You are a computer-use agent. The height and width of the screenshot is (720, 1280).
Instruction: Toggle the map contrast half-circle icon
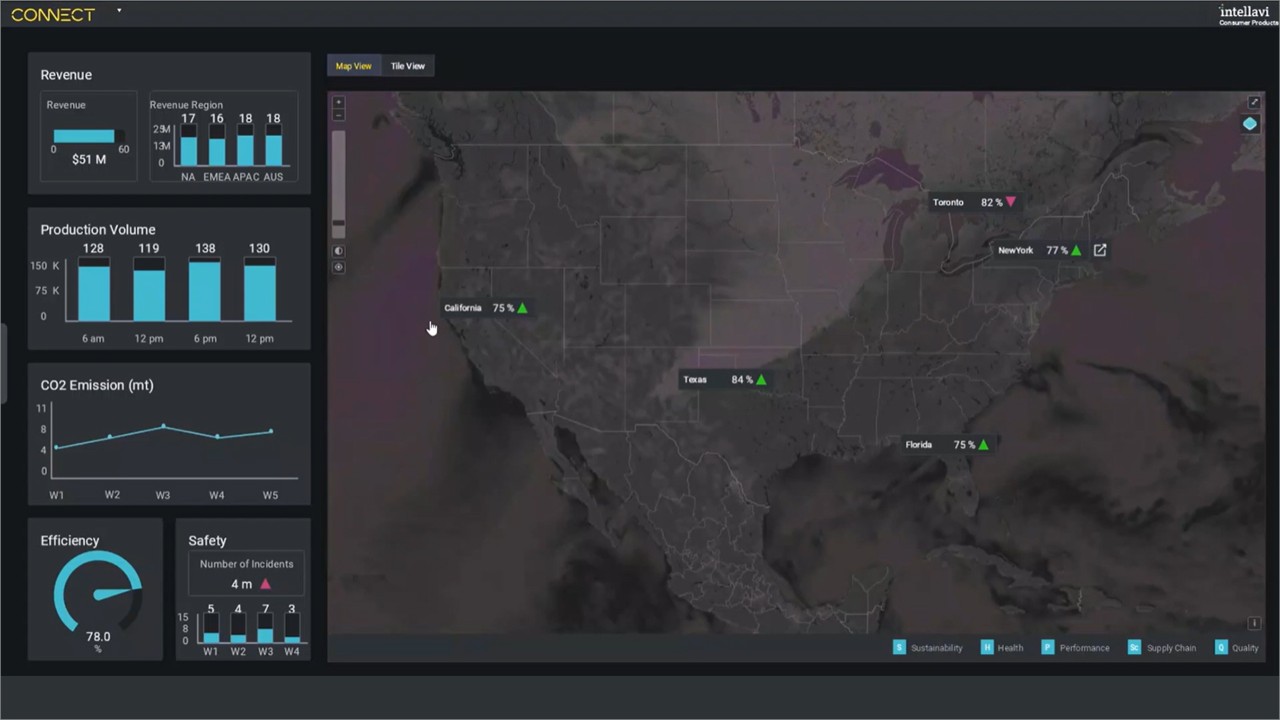click(x=338, y=251)
